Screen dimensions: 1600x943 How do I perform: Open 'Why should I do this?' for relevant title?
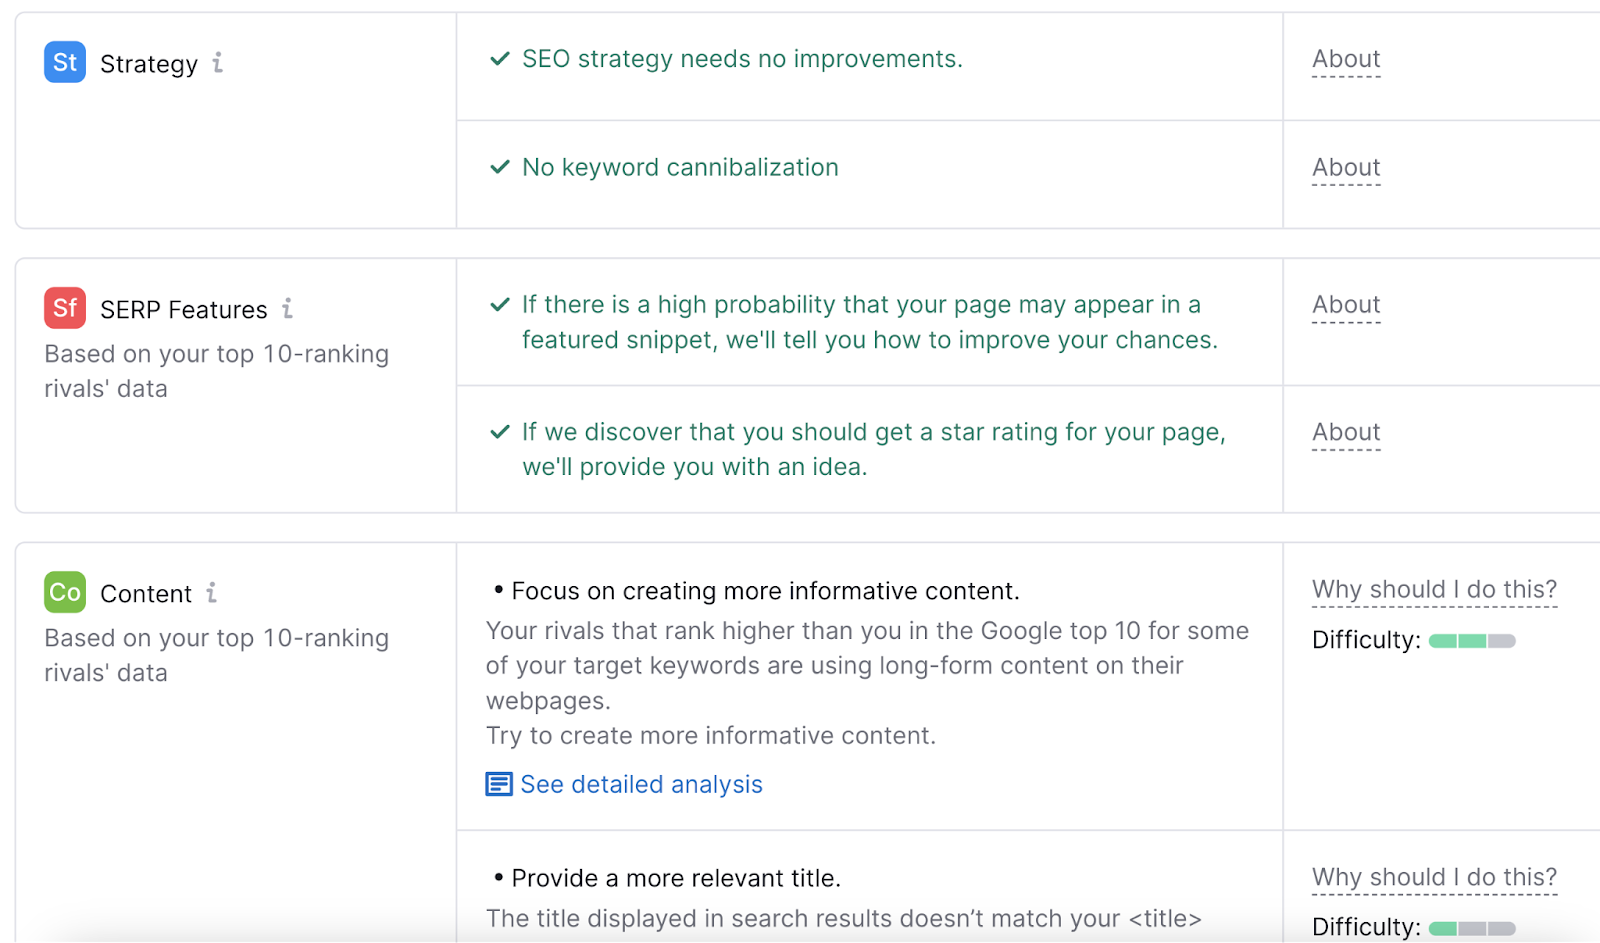click(x=1433, y=876)
